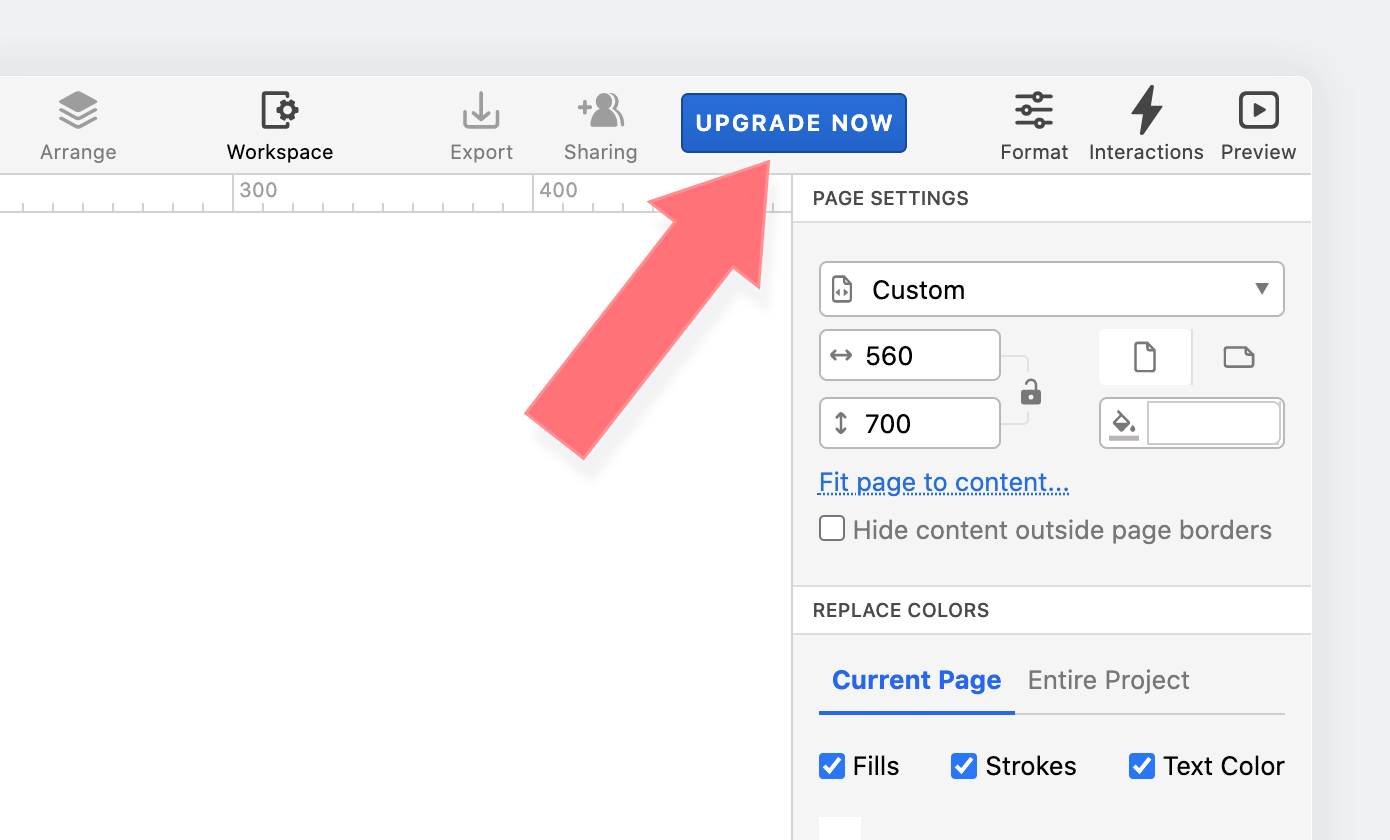1390x840 pixels.
Task: Click the Export download icon
Action: [481, 111]
